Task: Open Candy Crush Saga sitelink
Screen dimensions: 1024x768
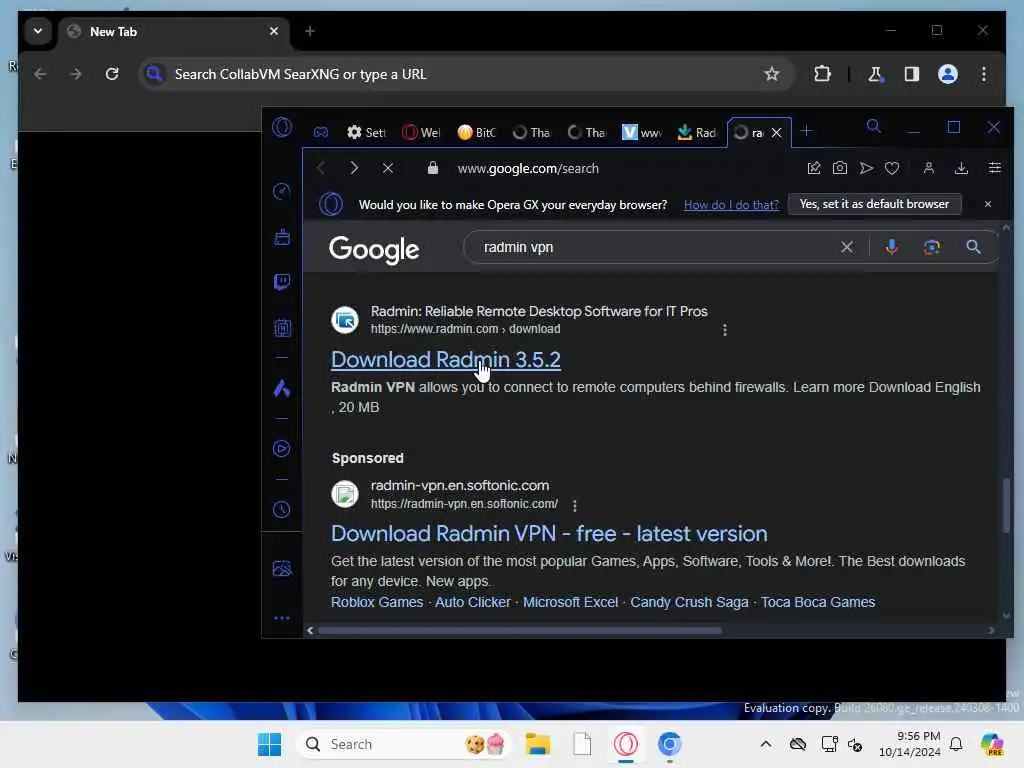Action: coord(689,602)
